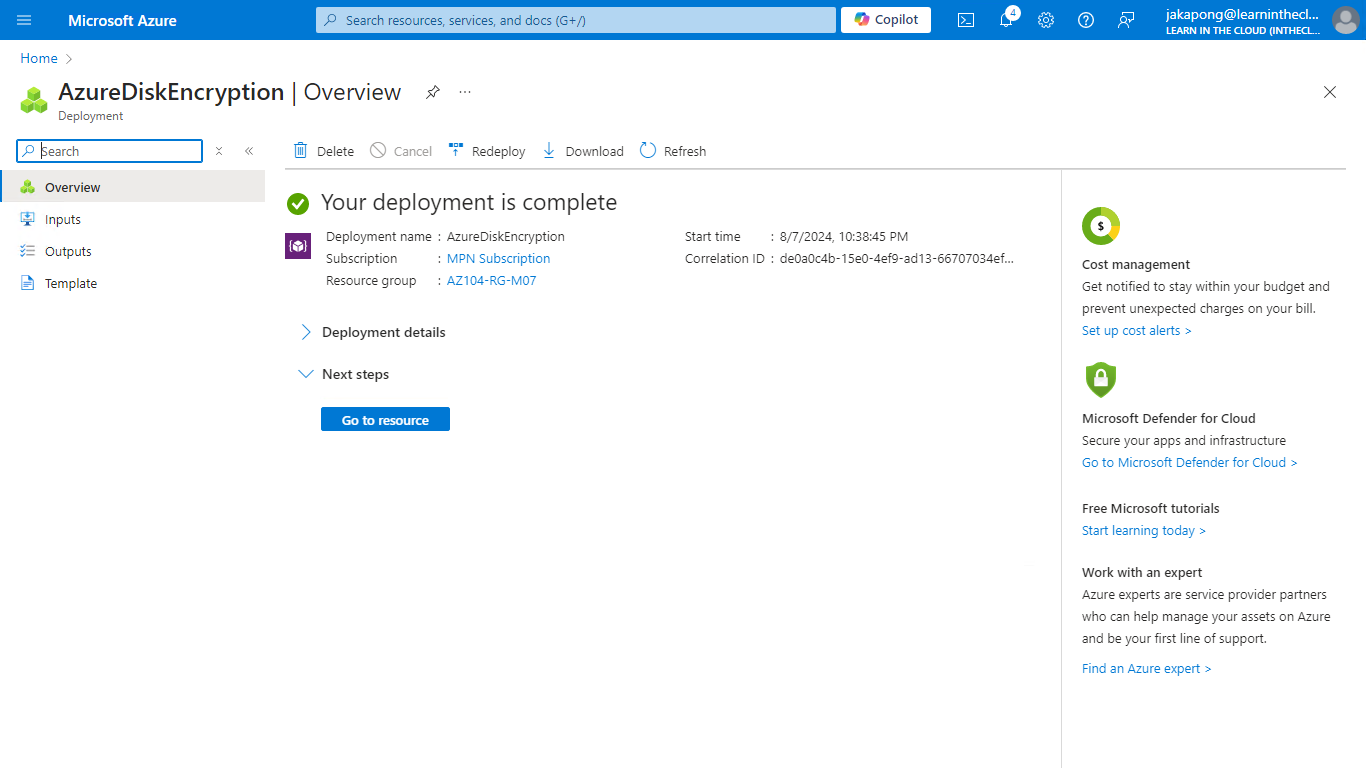Click the Correlation ID value

[897, 258]
